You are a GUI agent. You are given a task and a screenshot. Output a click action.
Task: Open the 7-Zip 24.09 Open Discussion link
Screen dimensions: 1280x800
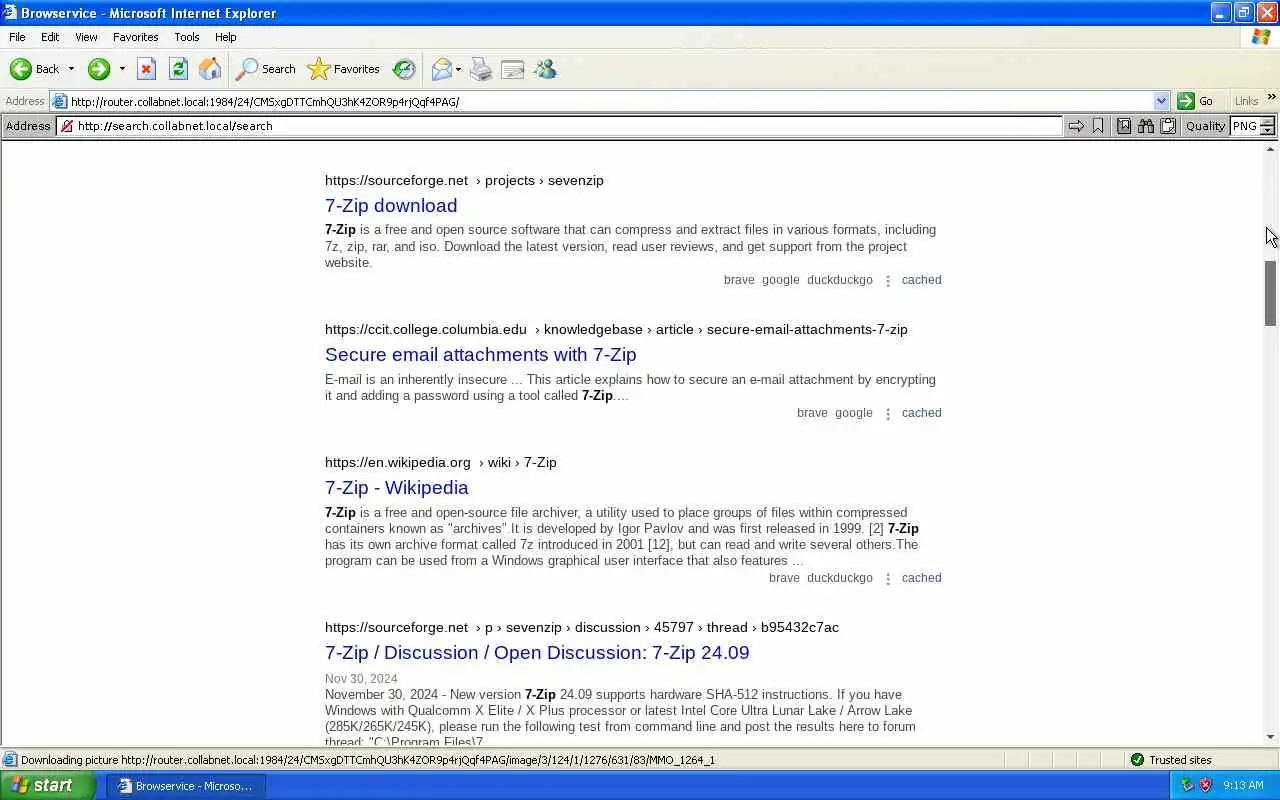[537, 652]
